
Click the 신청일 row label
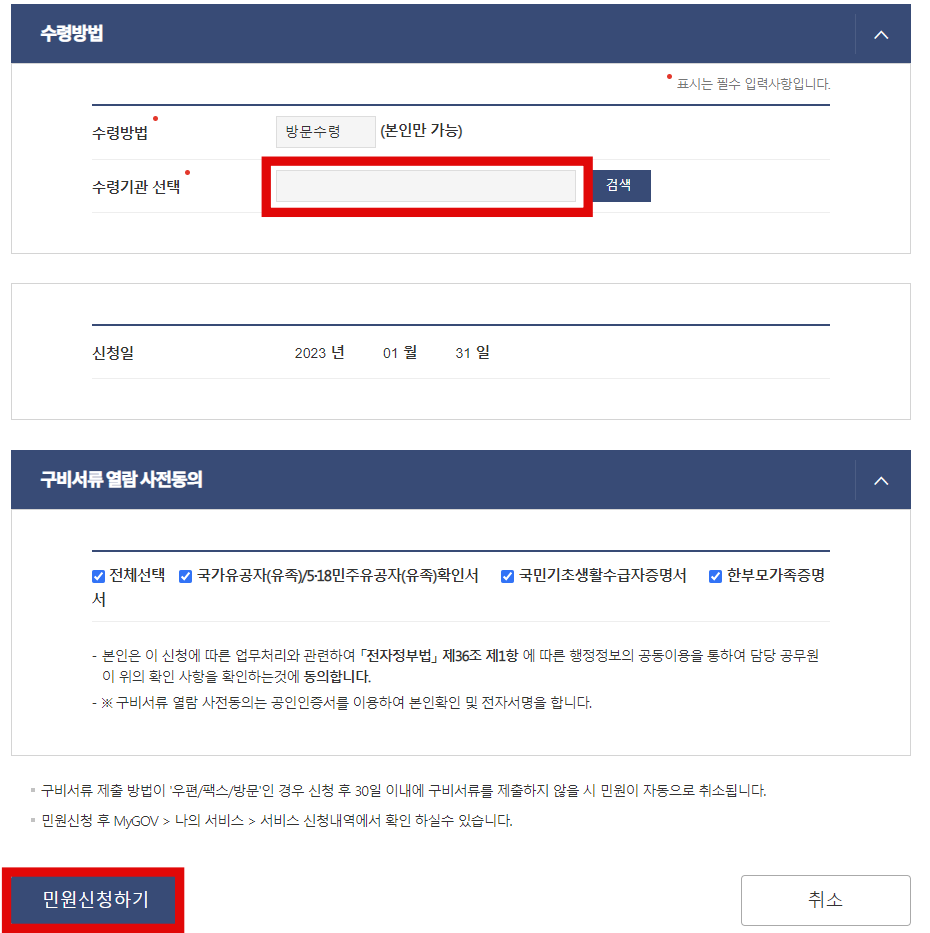pos(113,353)
